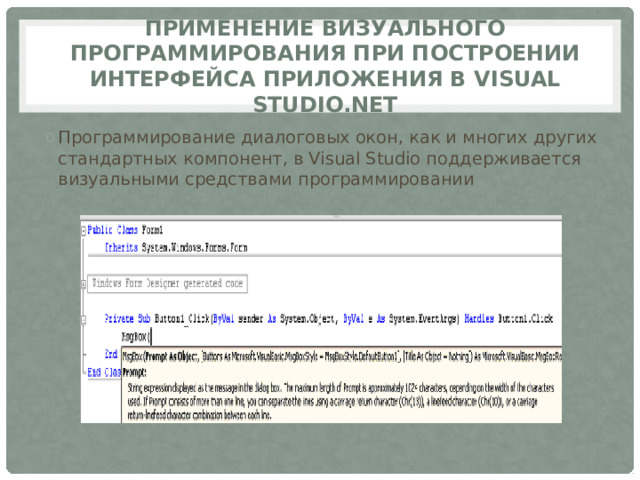Click the slide title 'ПРИМЕНЕНИЕ ВИЗУАЛЬНОГО'
Screen dimensions: 640x480
coord(325,29)
